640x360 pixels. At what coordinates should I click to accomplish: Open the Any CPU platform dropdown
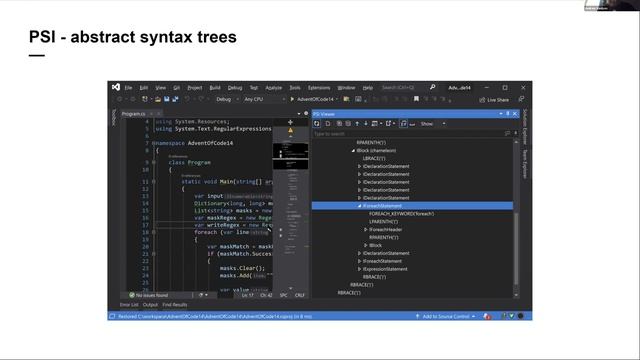(264, 99)
